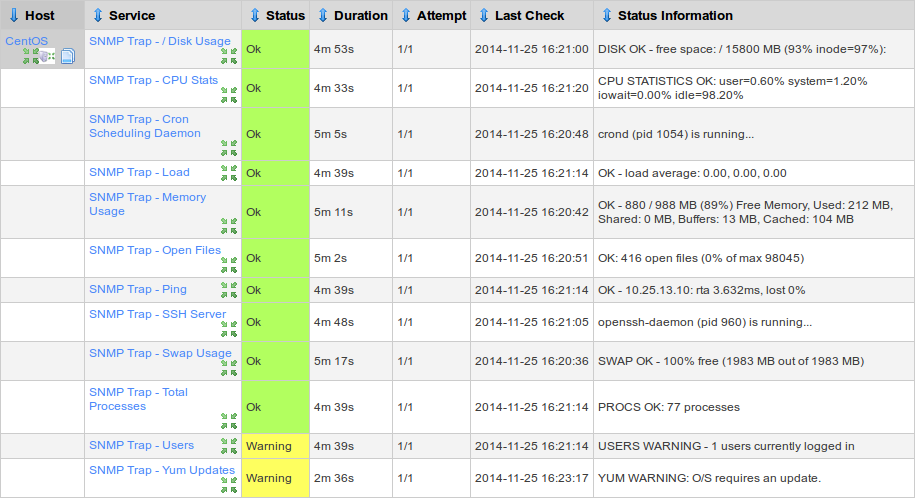
Task: Click blue documents icon in CentOS cell
Action: [x=68, y=56]
